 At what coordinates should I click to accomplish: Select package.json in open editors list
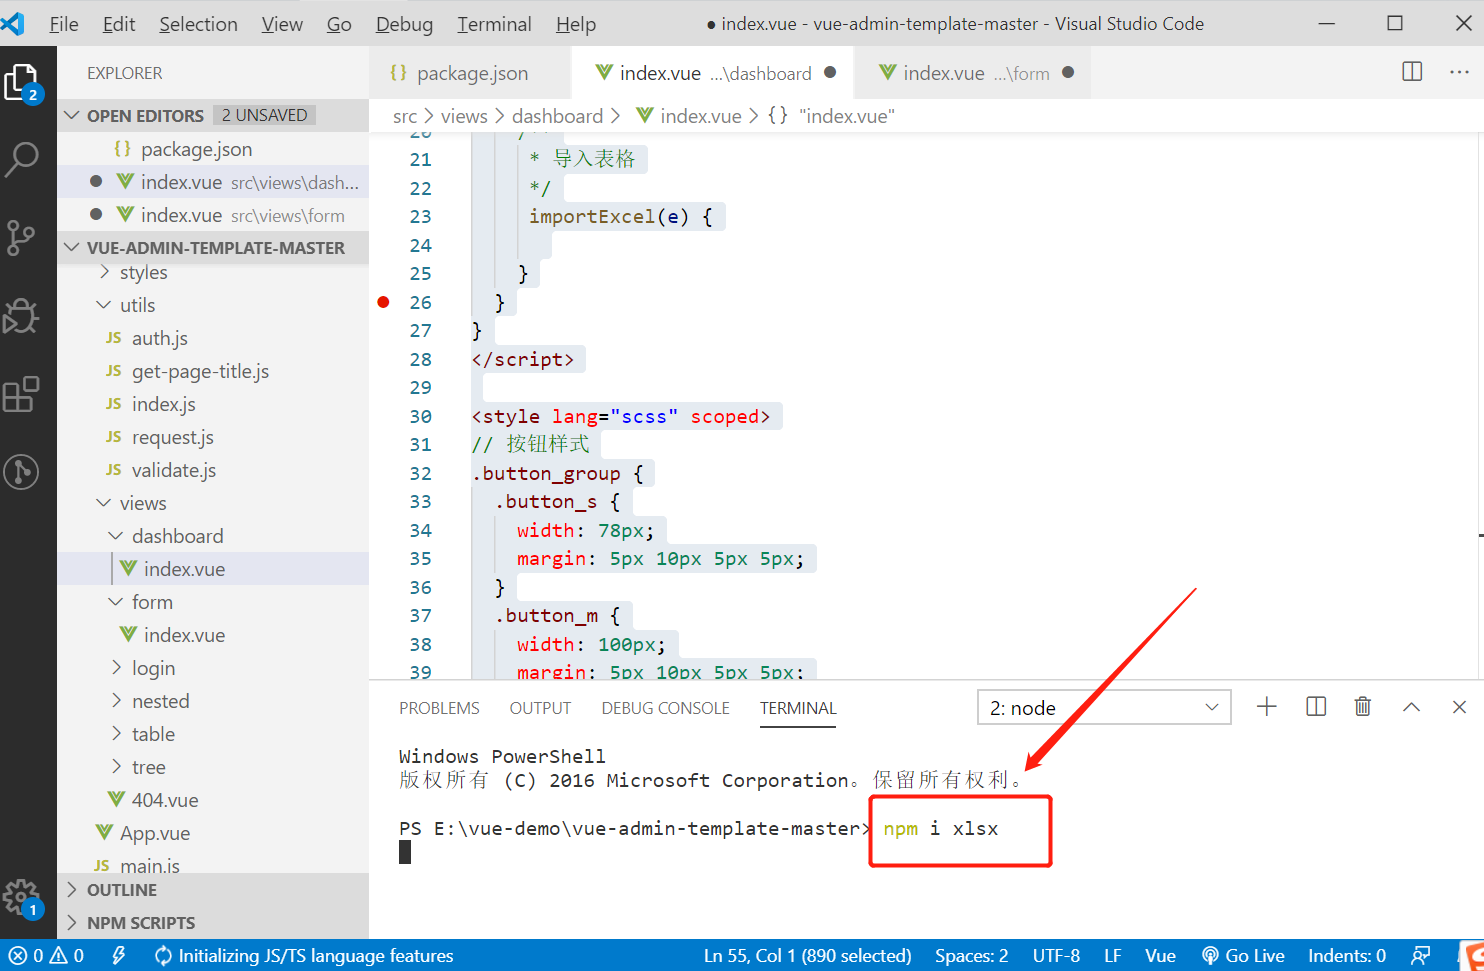213,149
